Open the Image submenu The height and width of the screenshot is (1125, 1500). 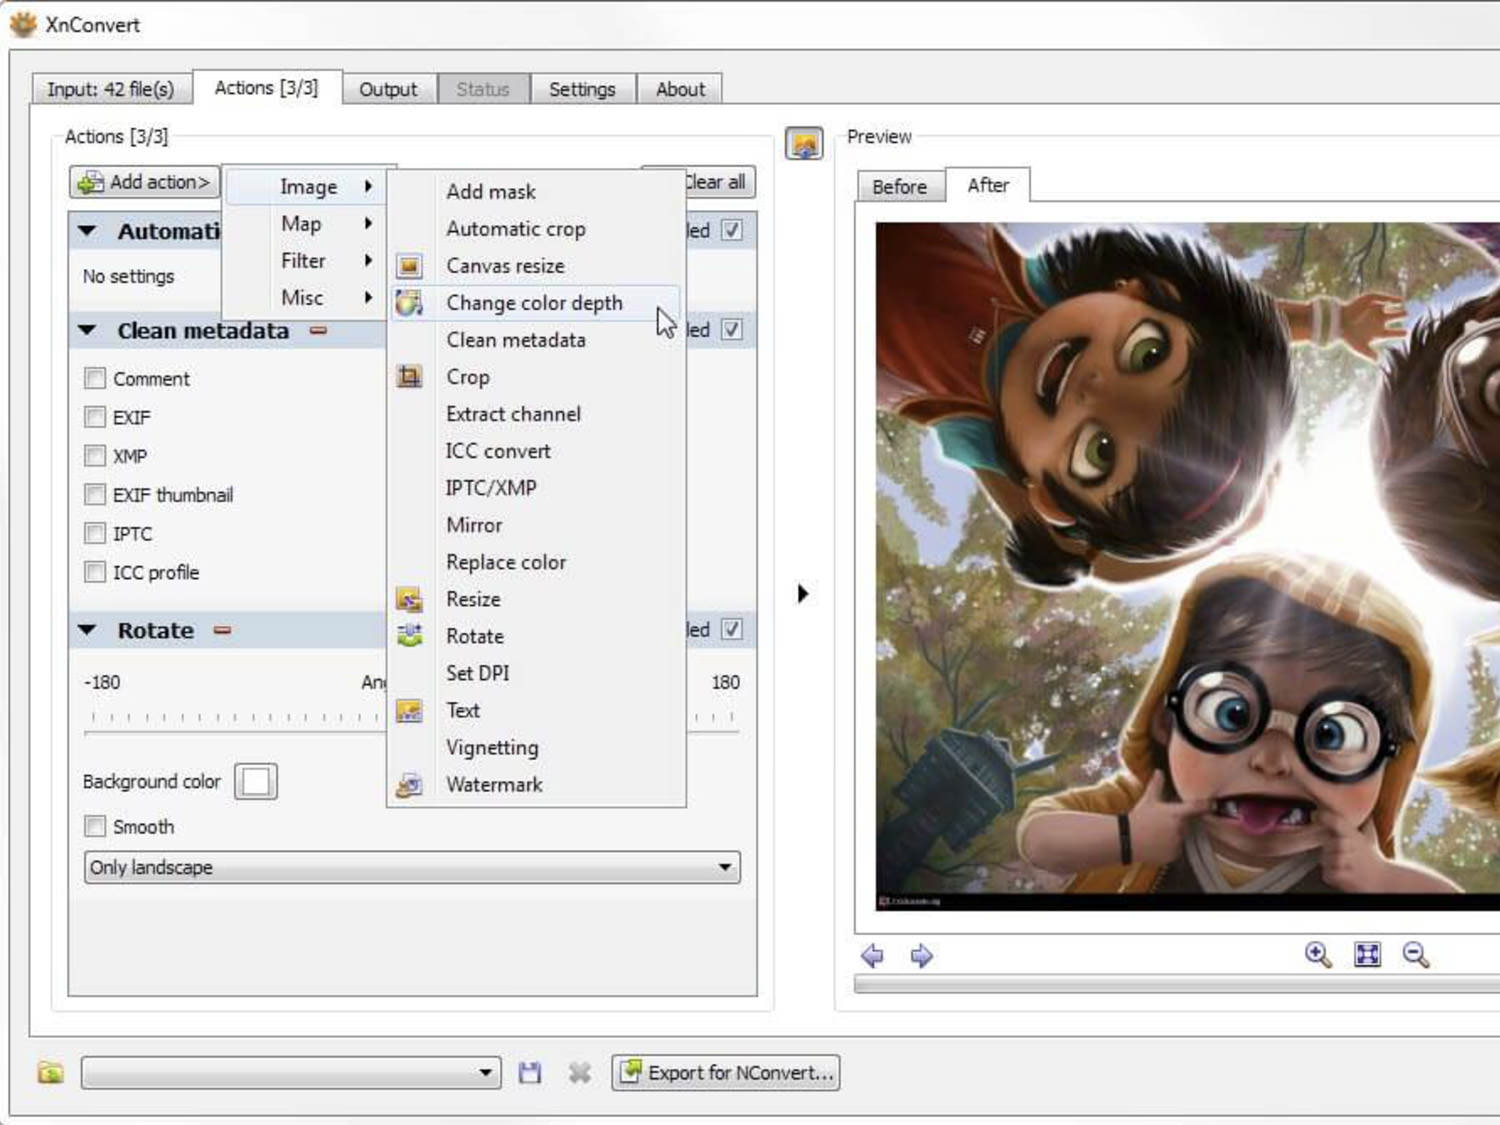coord(304,186)
